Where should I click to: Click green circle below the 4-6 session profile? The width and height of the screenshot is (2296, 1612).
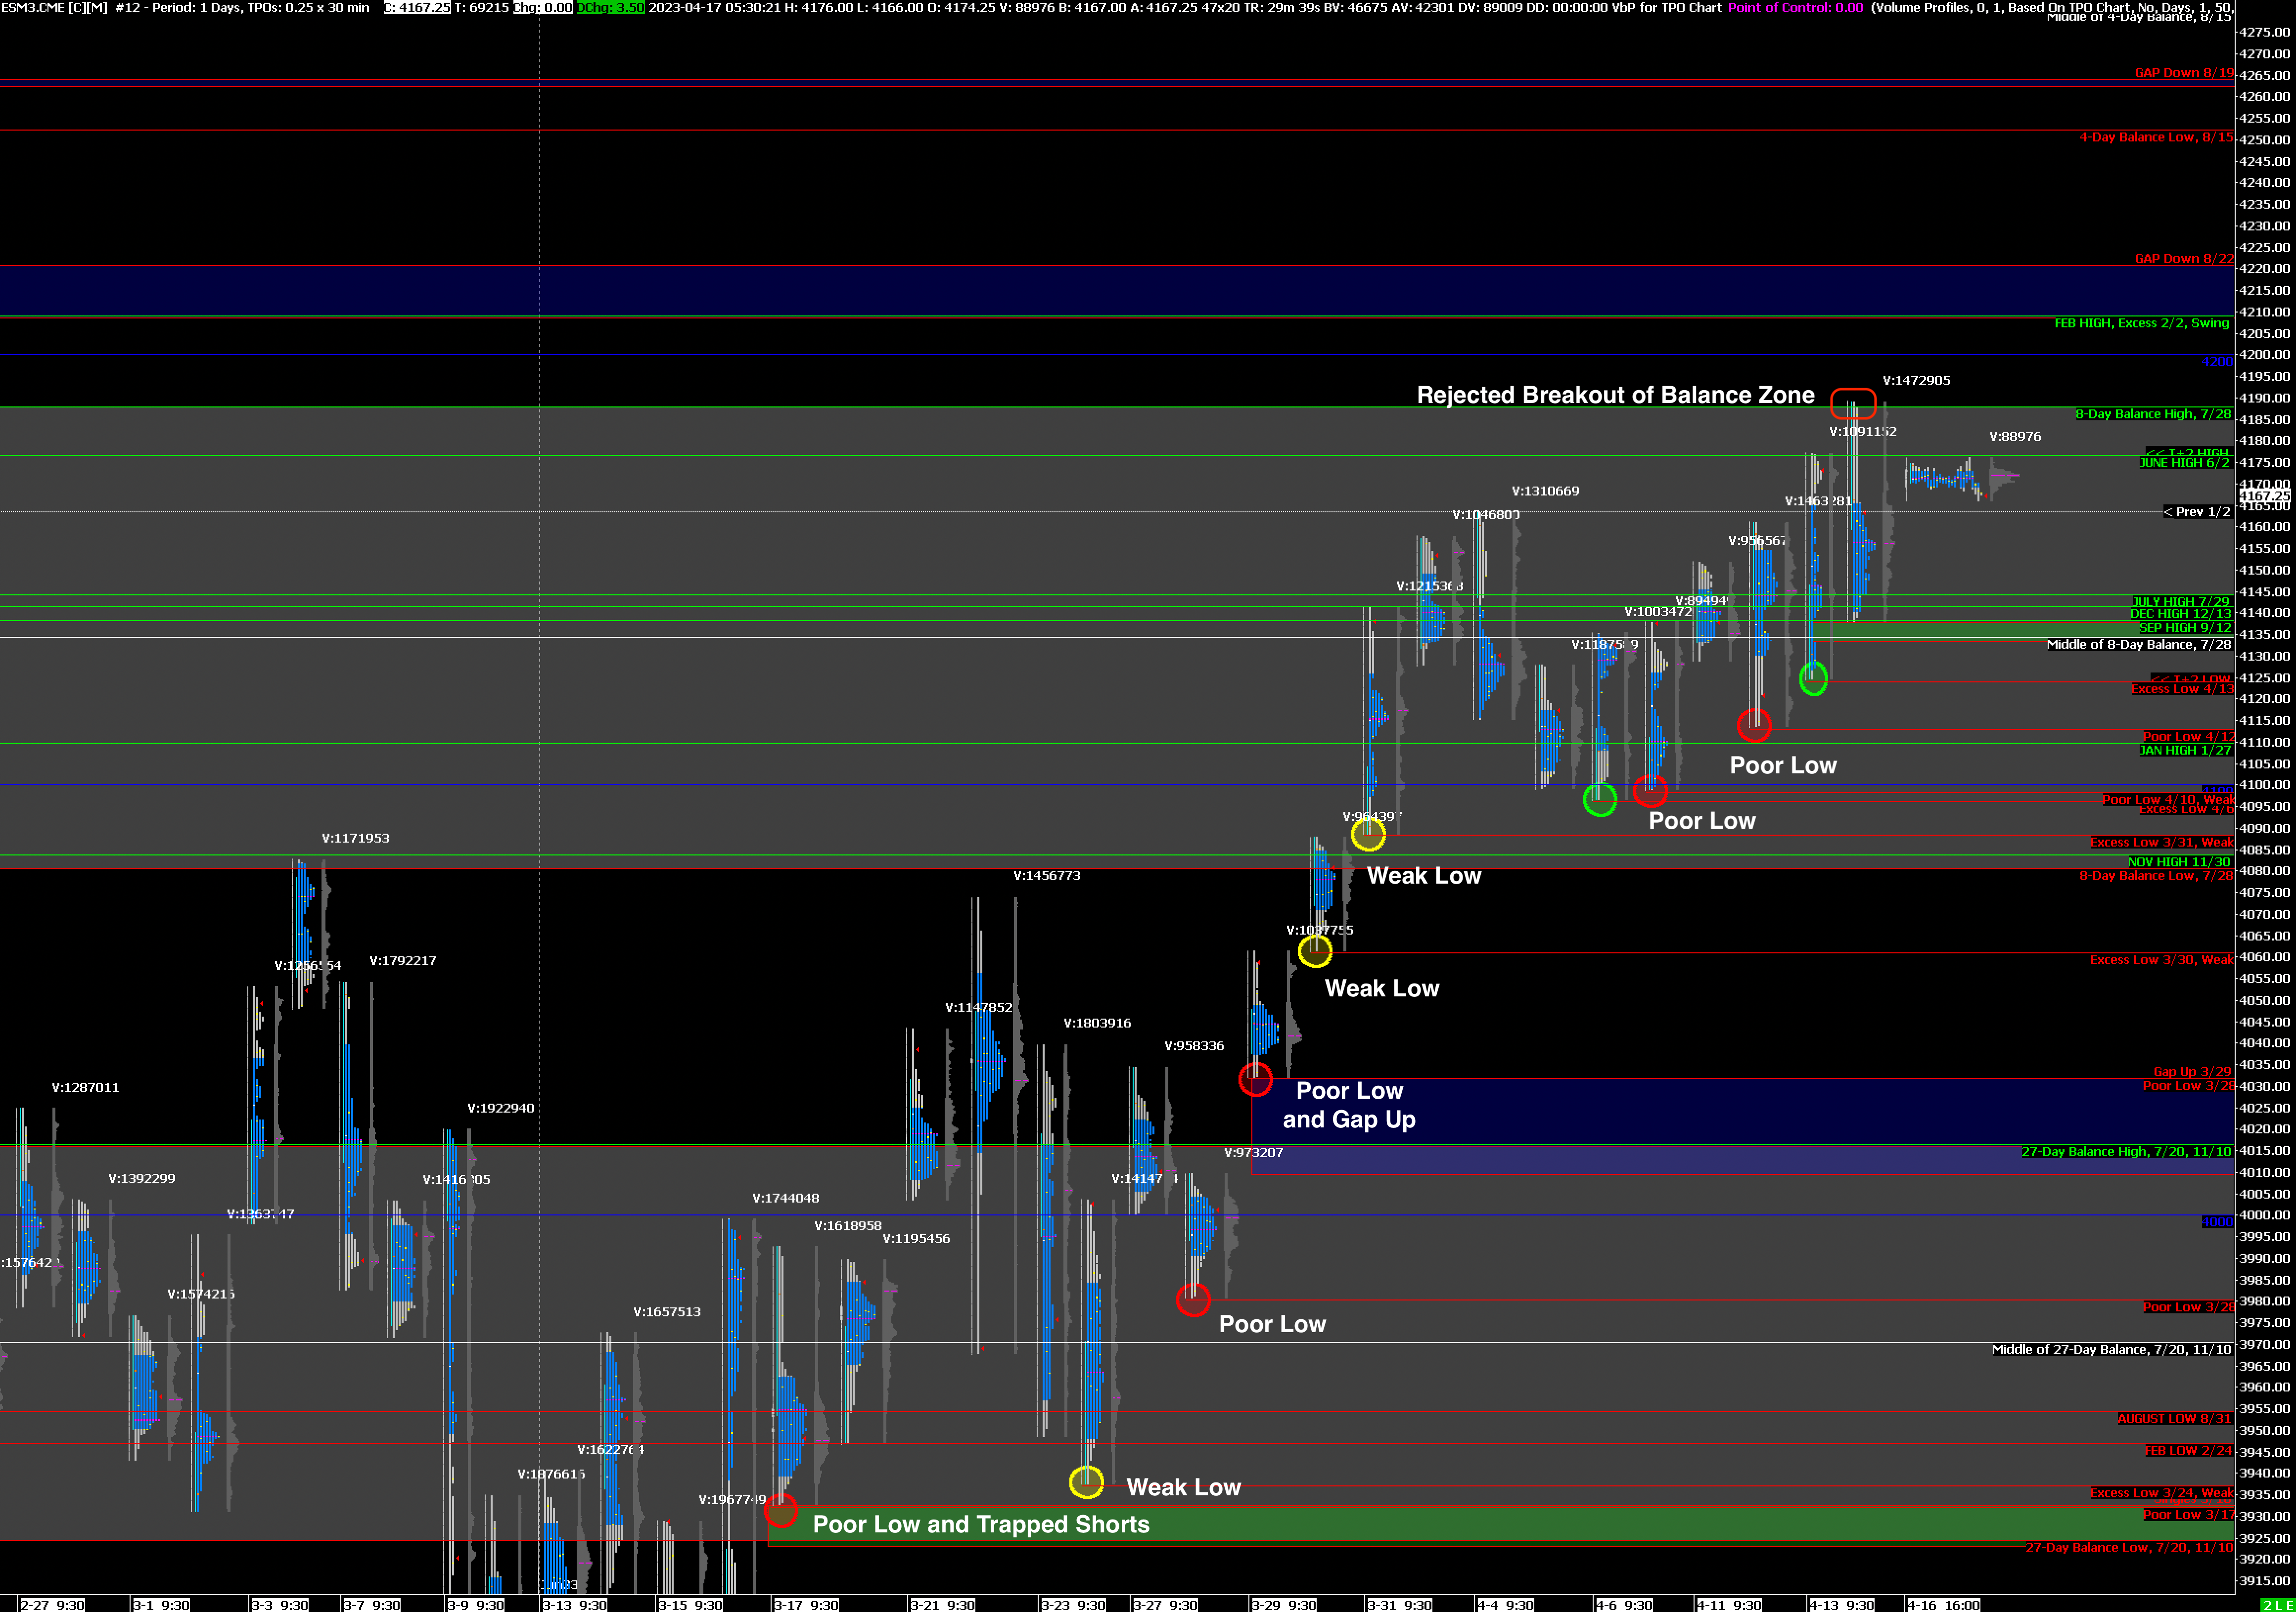[1599, 799]
